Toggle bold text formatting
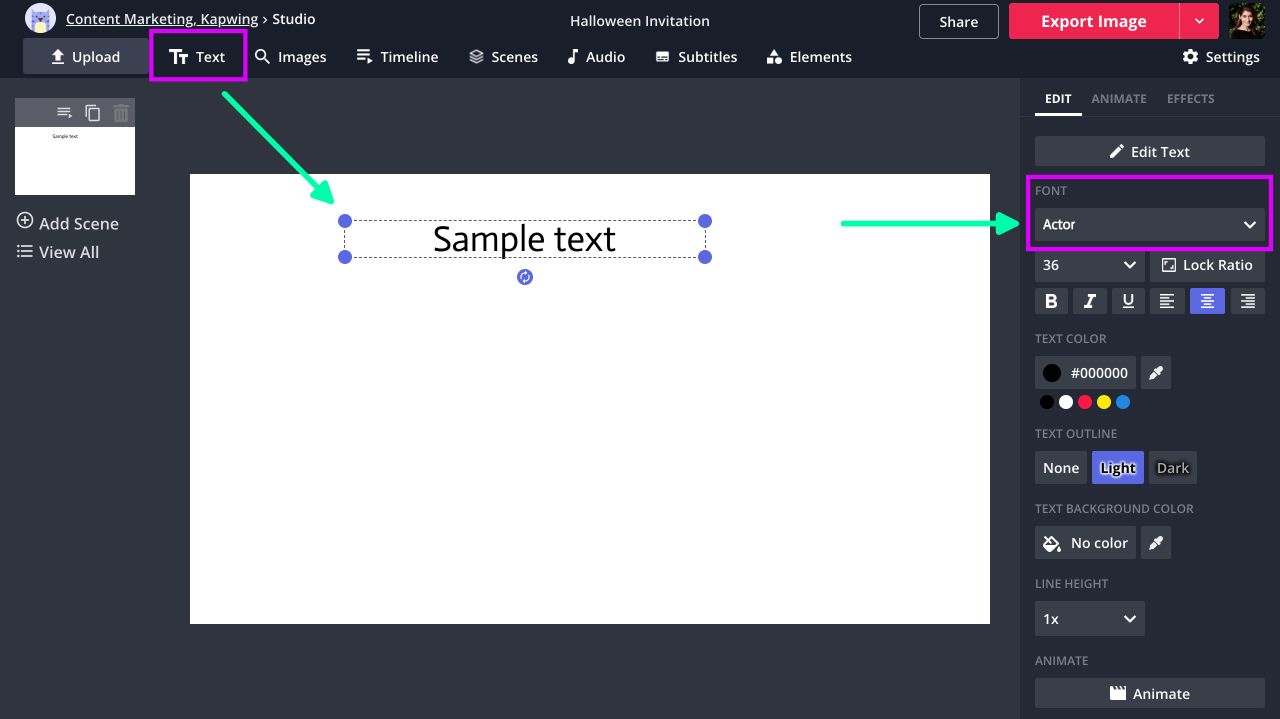The width and height of the screenshot is (1280, 719). [1051, 301]
